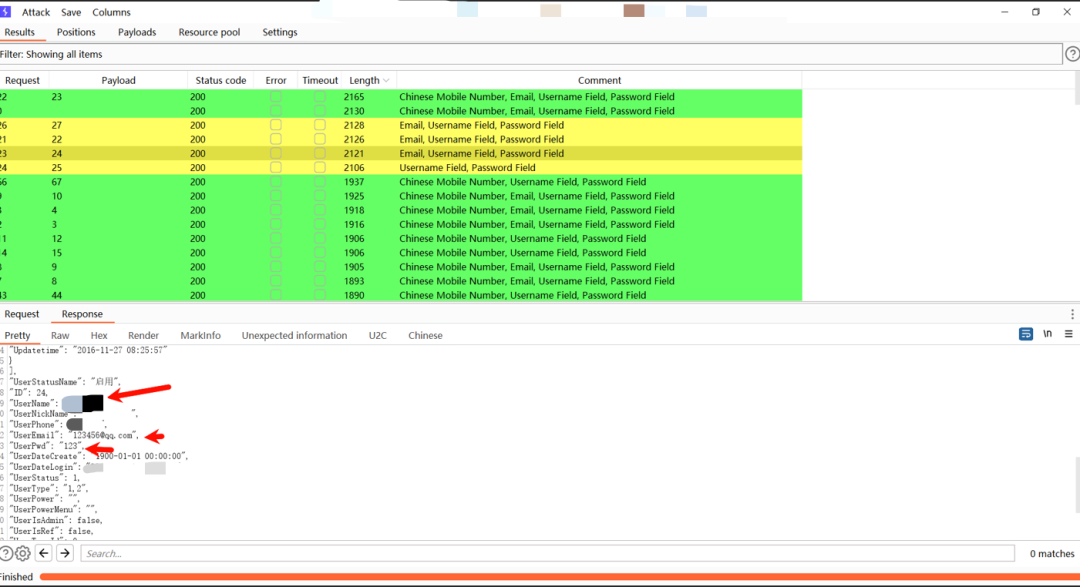Switch to the Payloads tab
The image size is (1080, 587).
[137, 32]
